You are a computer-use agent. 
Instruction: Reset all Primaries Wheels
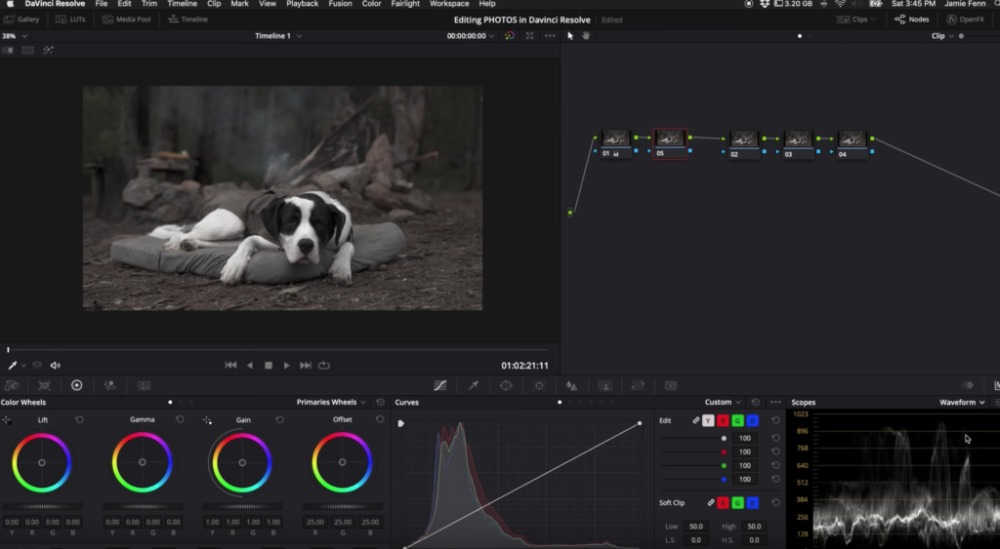click(x=381, y=402)
